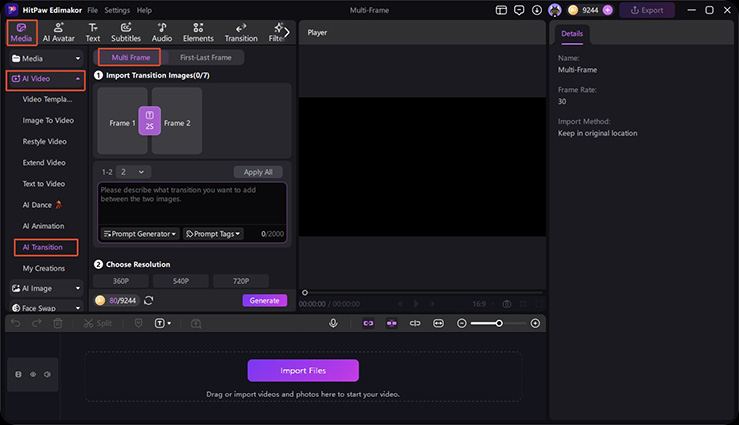Screen dimensions: 739x425
Task: Refresh the credit balance icon
Action: pyautogui.click(x=148, y=301)
